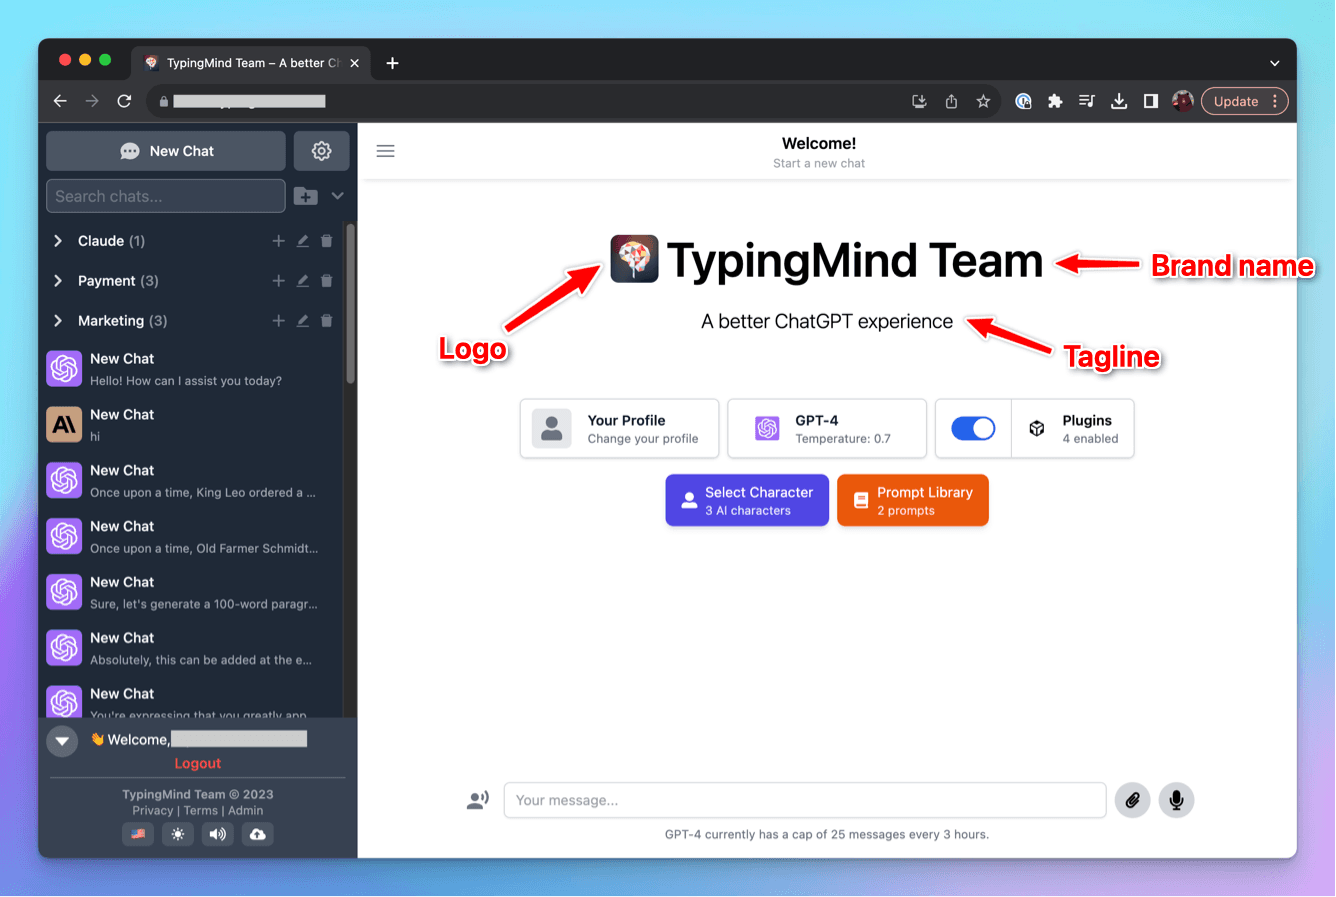Expand the user menu beside Welcome
Viewport: 1336px width, 897px height.
point(62,741)
